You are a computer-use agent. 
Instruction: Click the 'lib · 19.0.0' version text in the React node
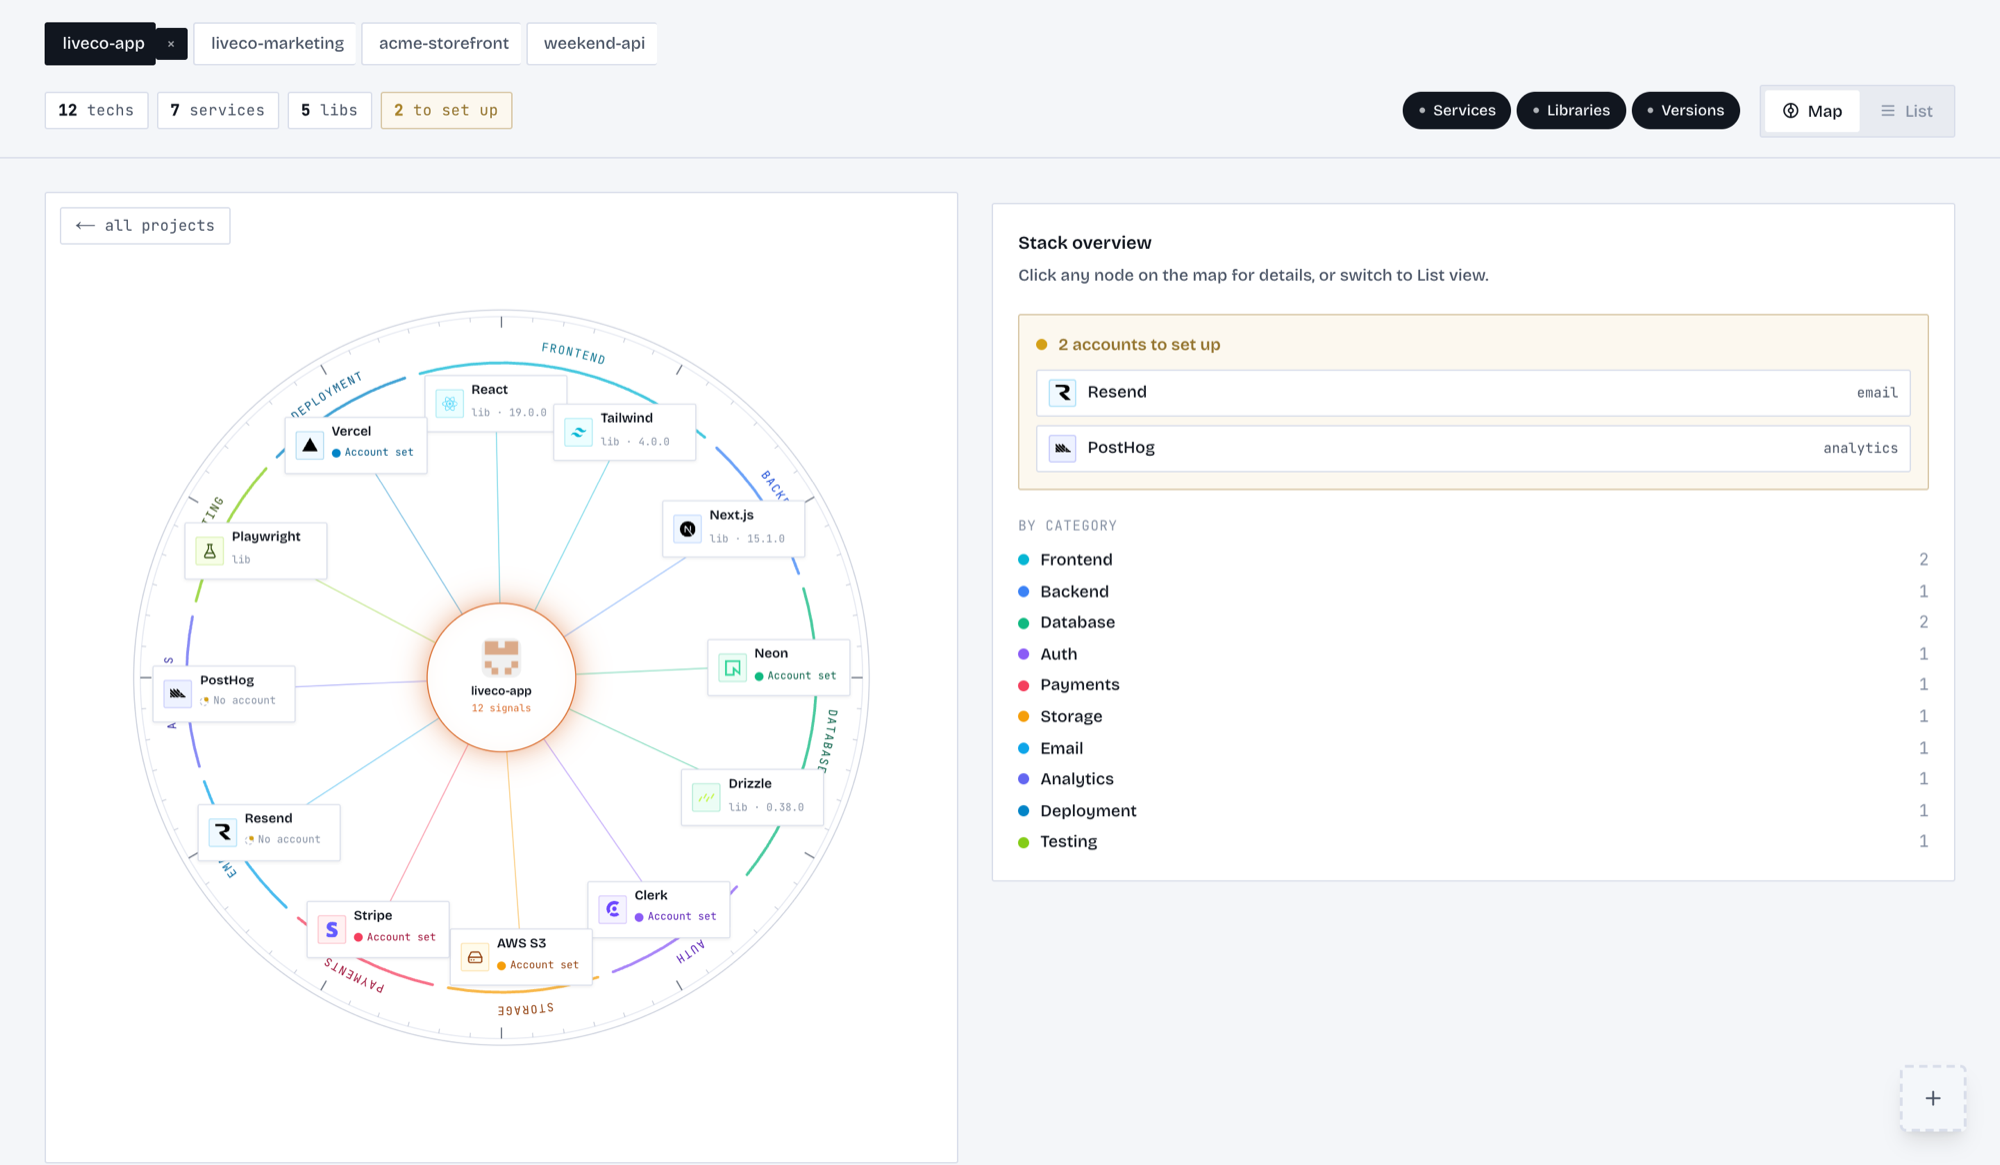tap(509, 413)
